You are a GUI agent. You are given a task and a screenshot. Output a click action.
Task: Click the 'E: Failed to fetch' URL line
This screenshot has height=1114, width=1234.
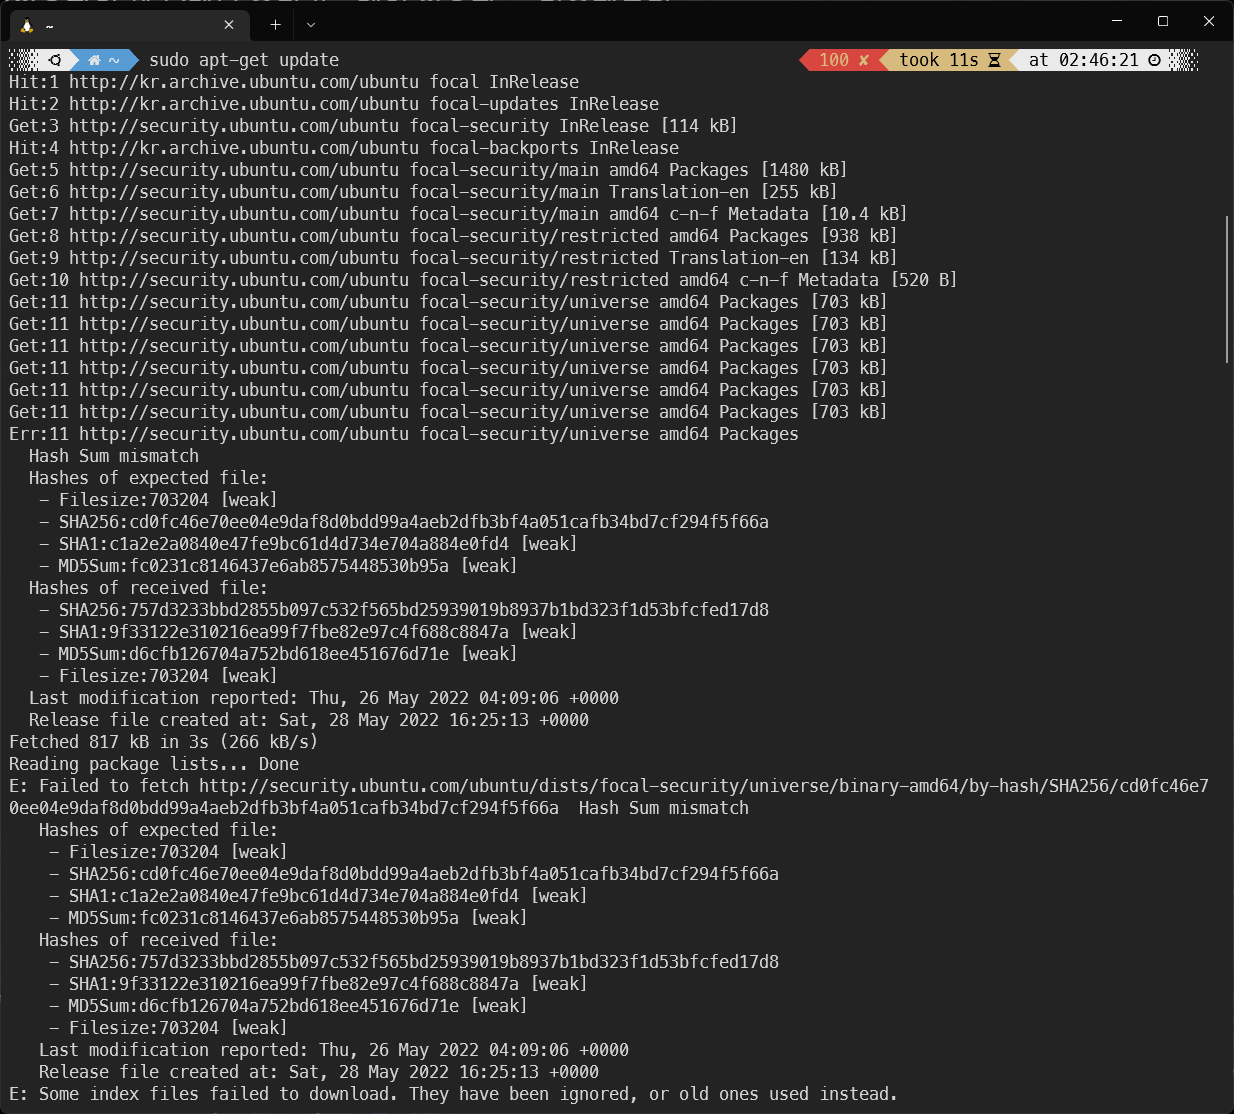point(609,797)
